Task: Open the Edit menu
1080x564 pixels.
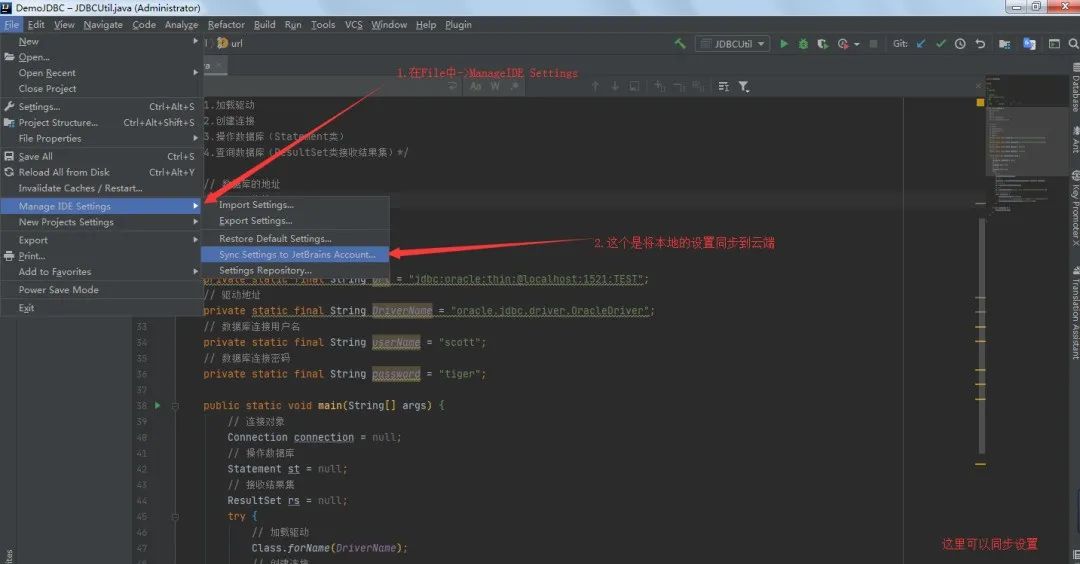Action: [x=36, y=25]
